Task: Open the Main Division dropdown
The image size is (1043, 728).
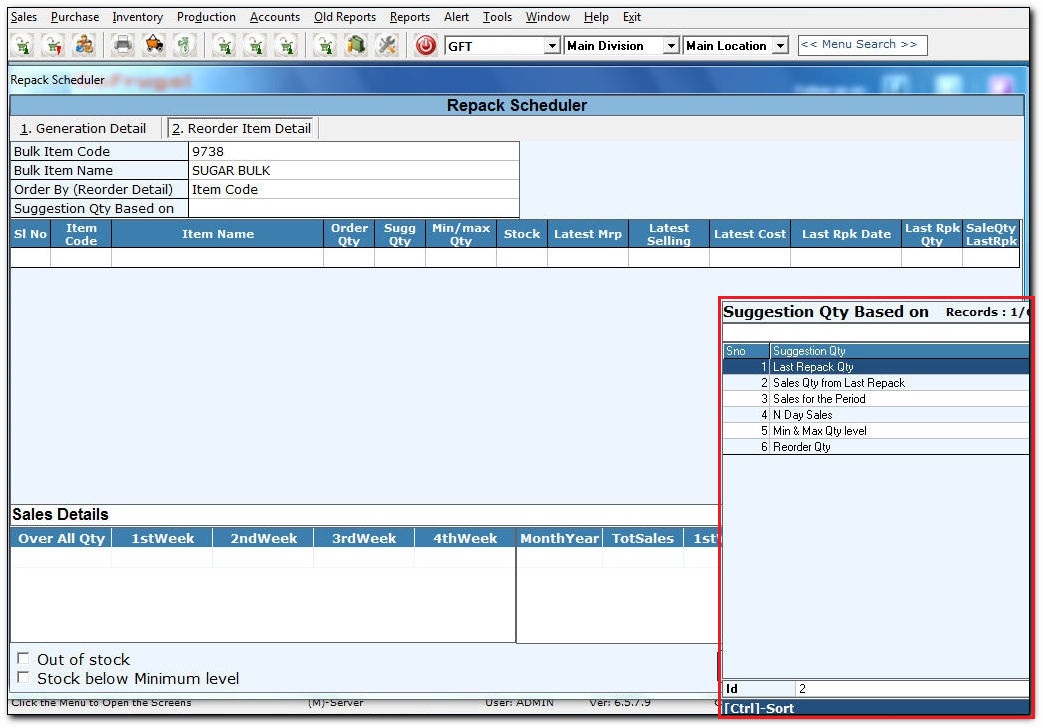Action: (671, 46)
